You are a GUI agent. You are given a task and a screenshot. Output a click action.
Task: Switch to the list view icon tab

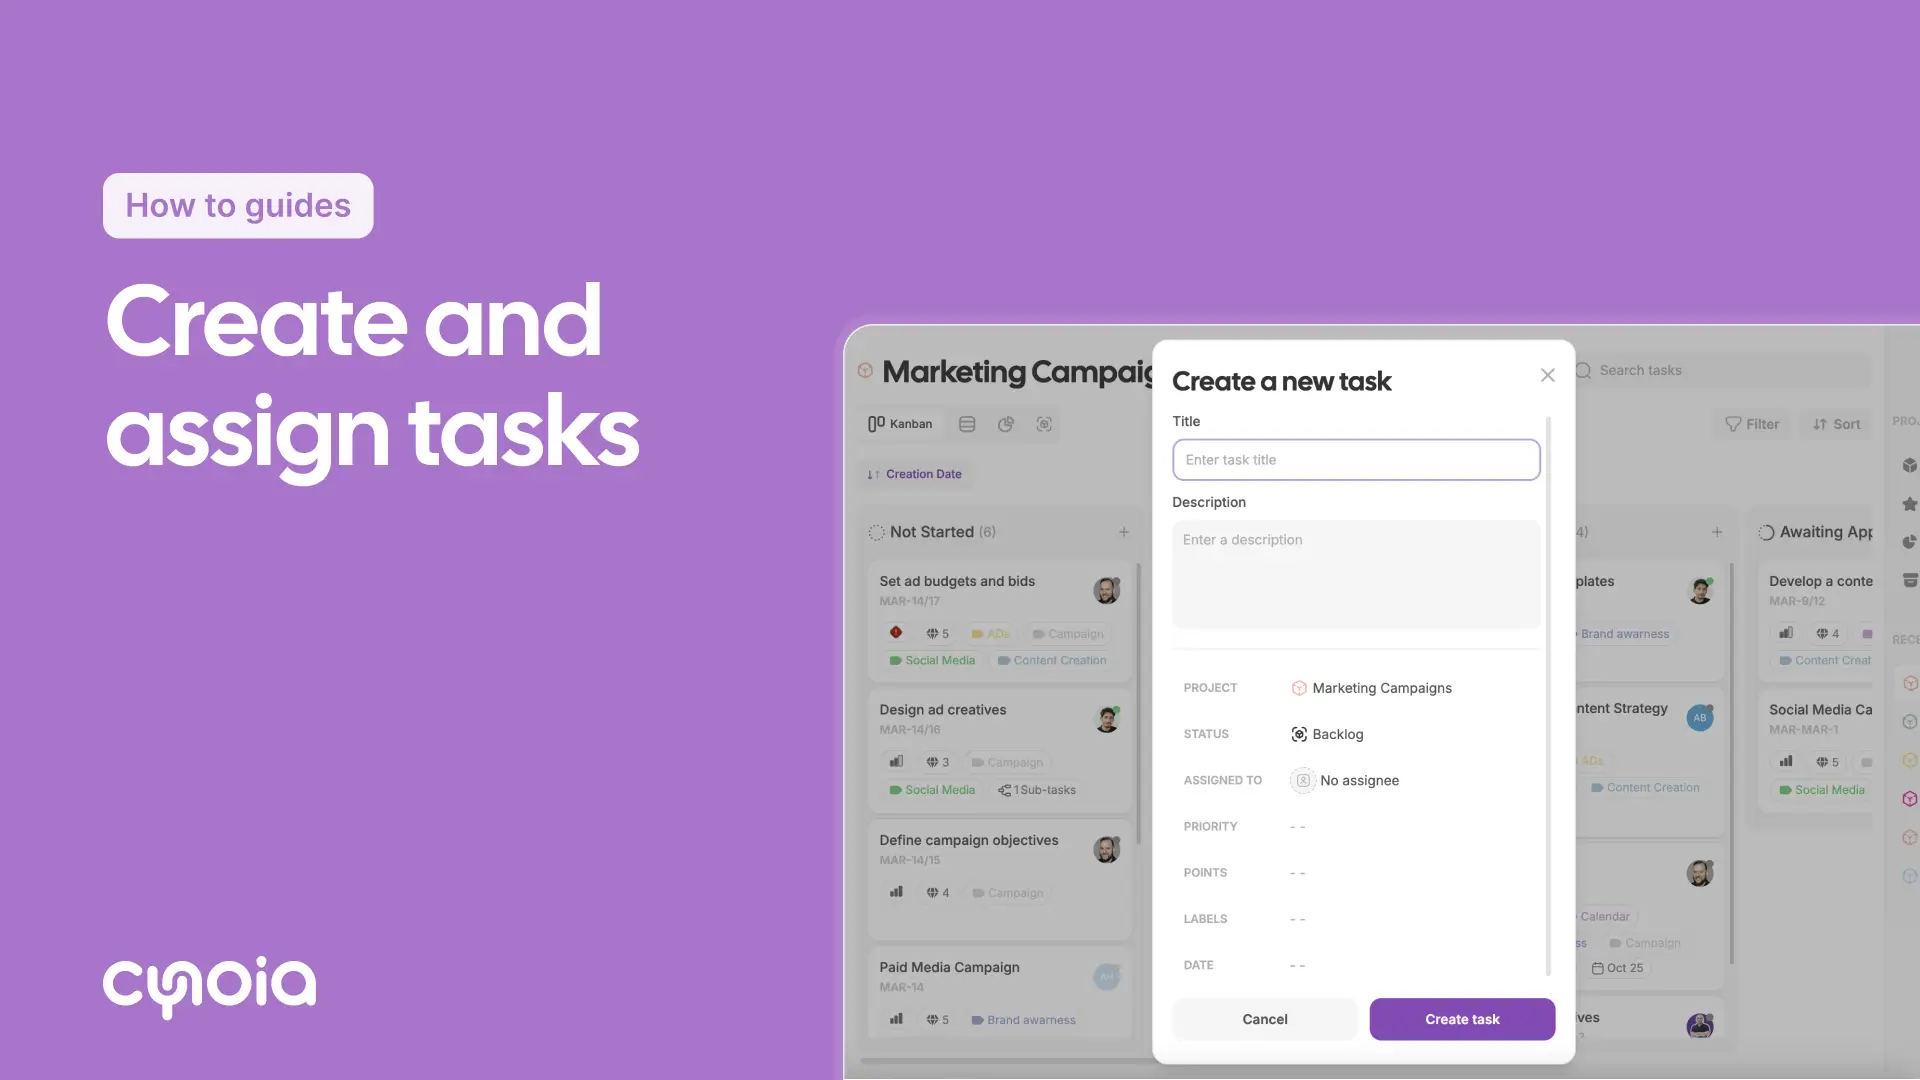(x=967, y=424)
